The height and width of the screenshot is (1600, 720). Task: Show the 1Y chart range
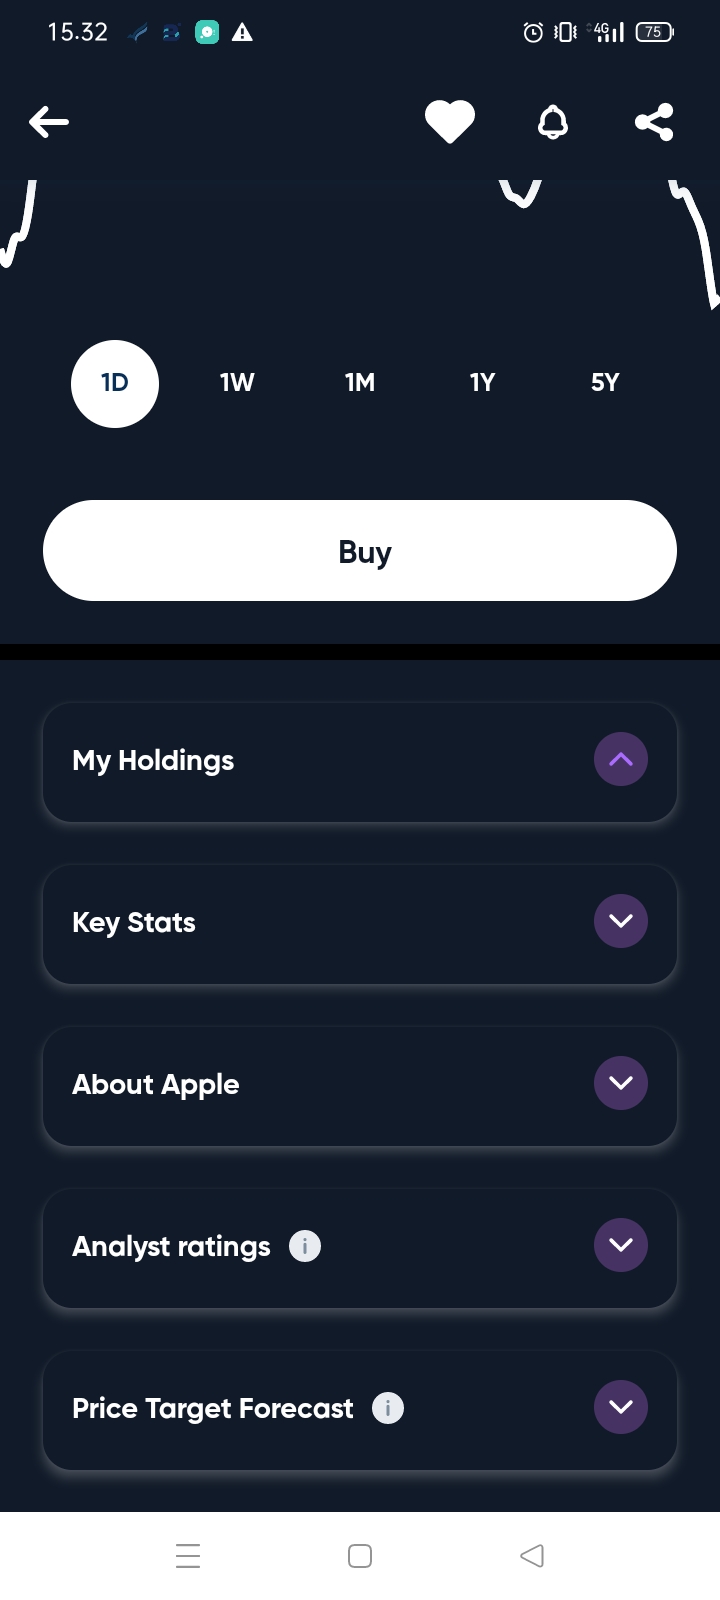482,383
